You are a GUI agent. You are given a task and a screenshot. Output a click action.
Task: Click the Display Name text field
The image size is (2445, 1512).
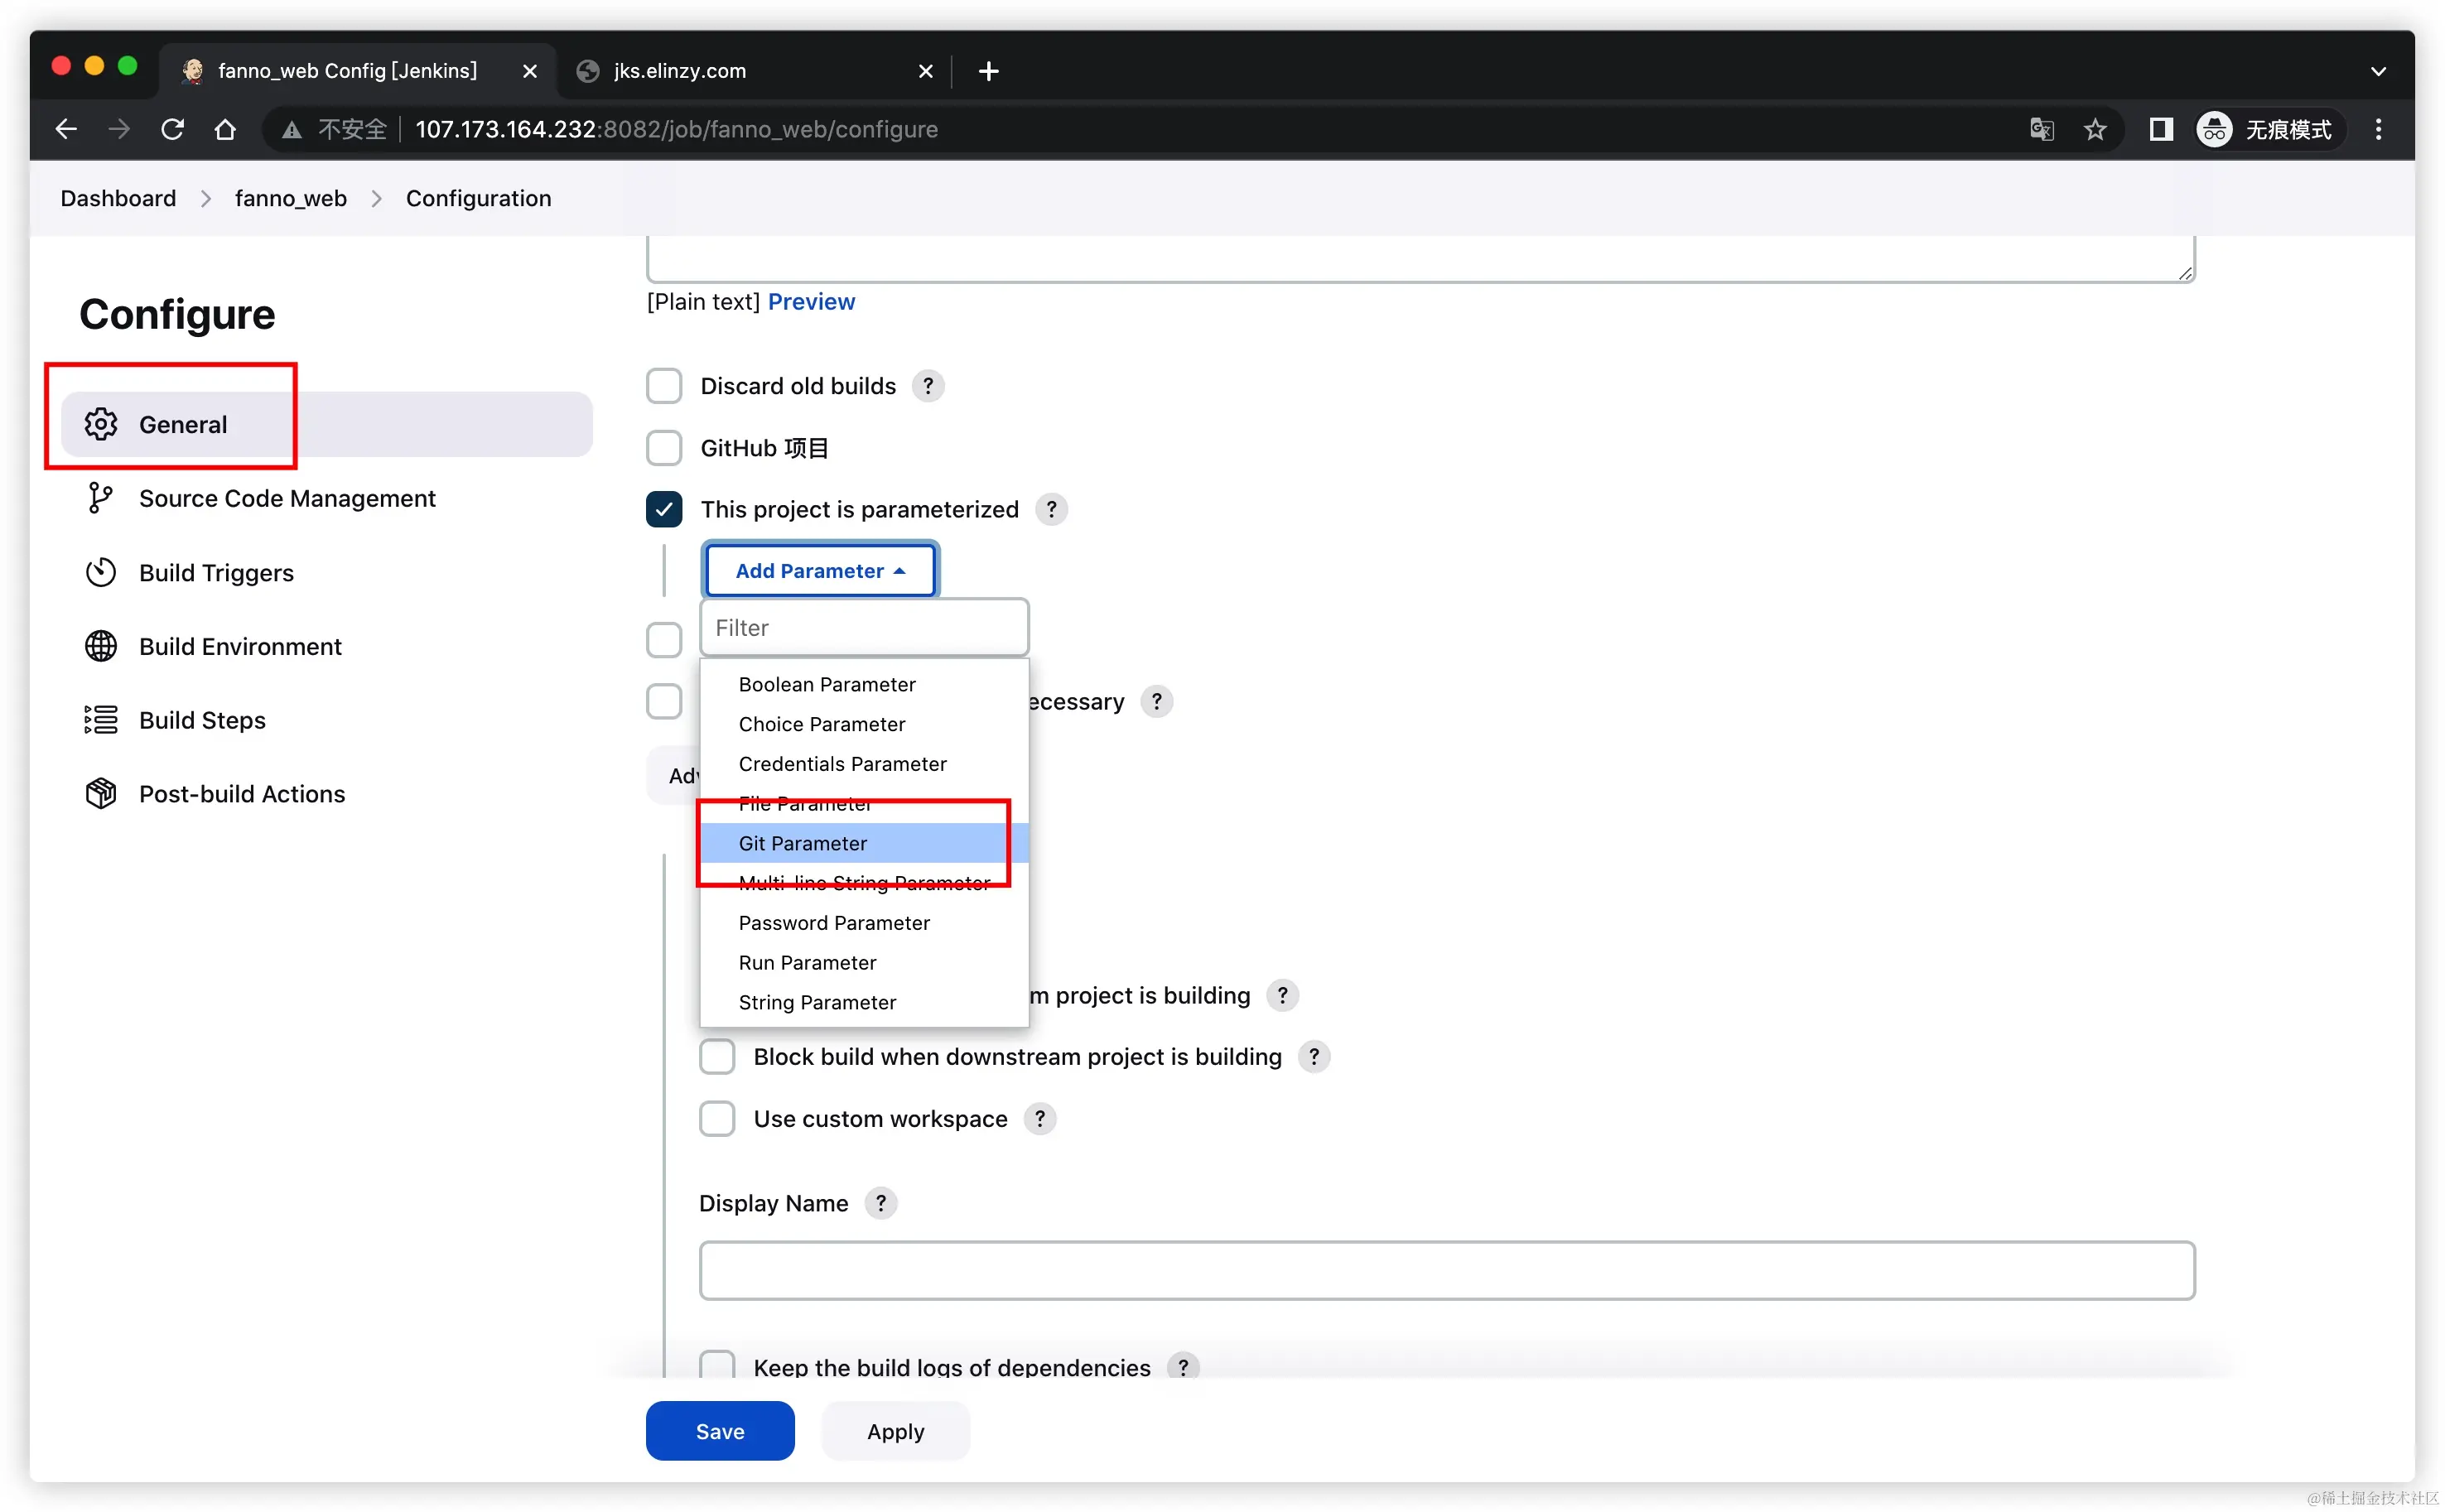tap(1447, 1271)
